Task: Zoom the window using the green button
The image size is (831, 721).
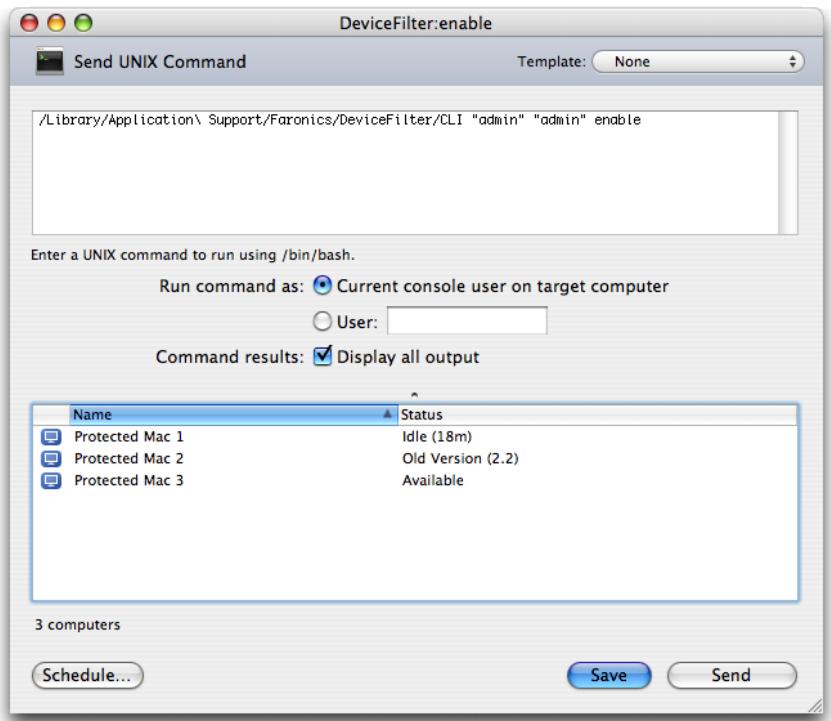Action: tap(83, 23)
